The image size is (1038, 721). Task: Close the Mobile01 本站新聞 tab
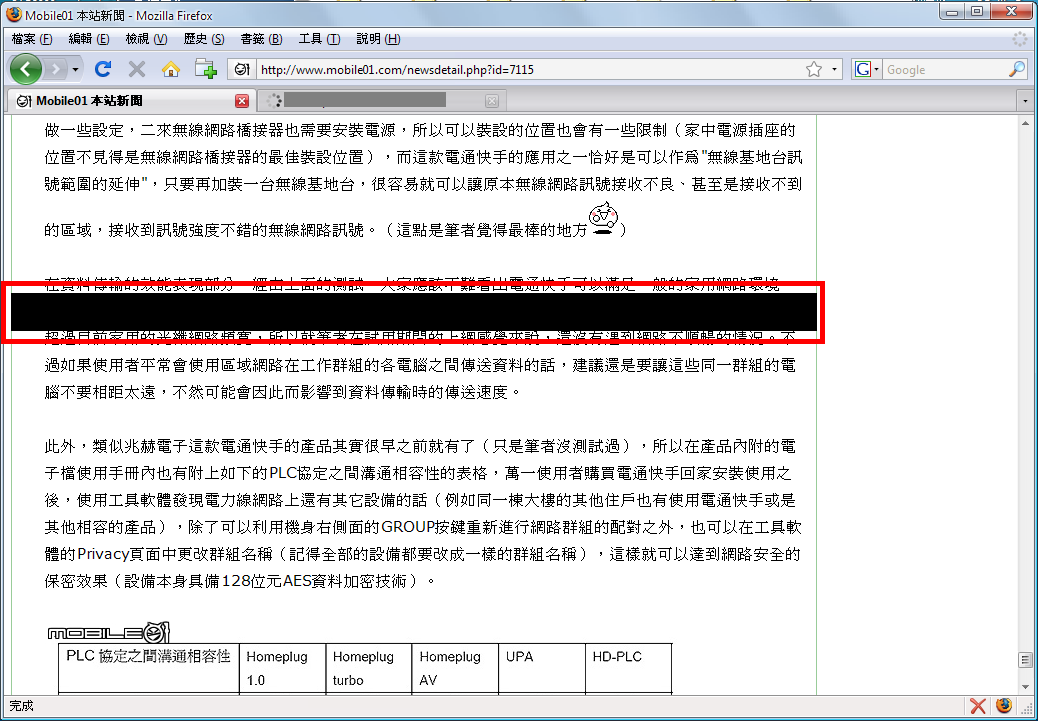(242, 101)
